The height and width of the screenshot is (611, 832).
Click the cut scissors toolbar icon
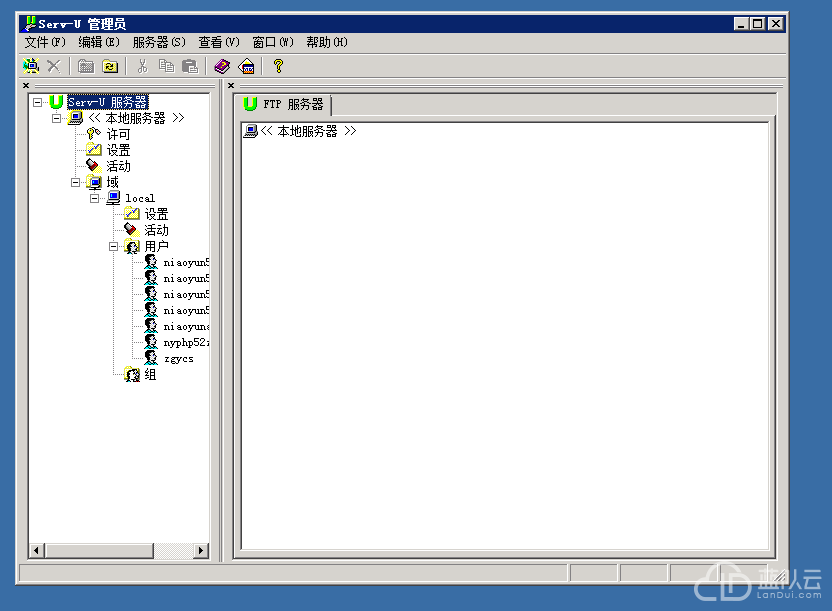click(x=142, y=66)
